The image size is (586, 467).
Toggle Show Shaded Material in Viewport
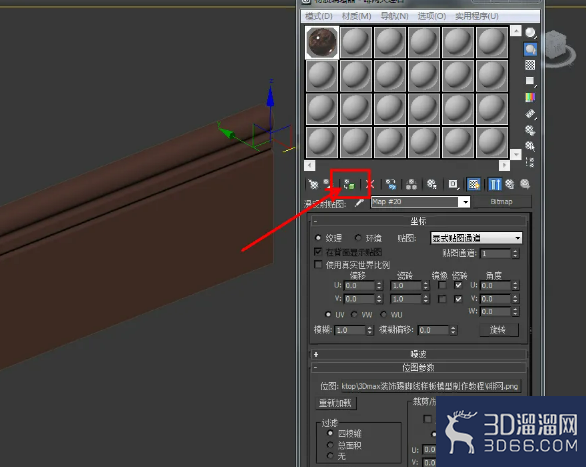pyautogui.click(x=474, y=184)
